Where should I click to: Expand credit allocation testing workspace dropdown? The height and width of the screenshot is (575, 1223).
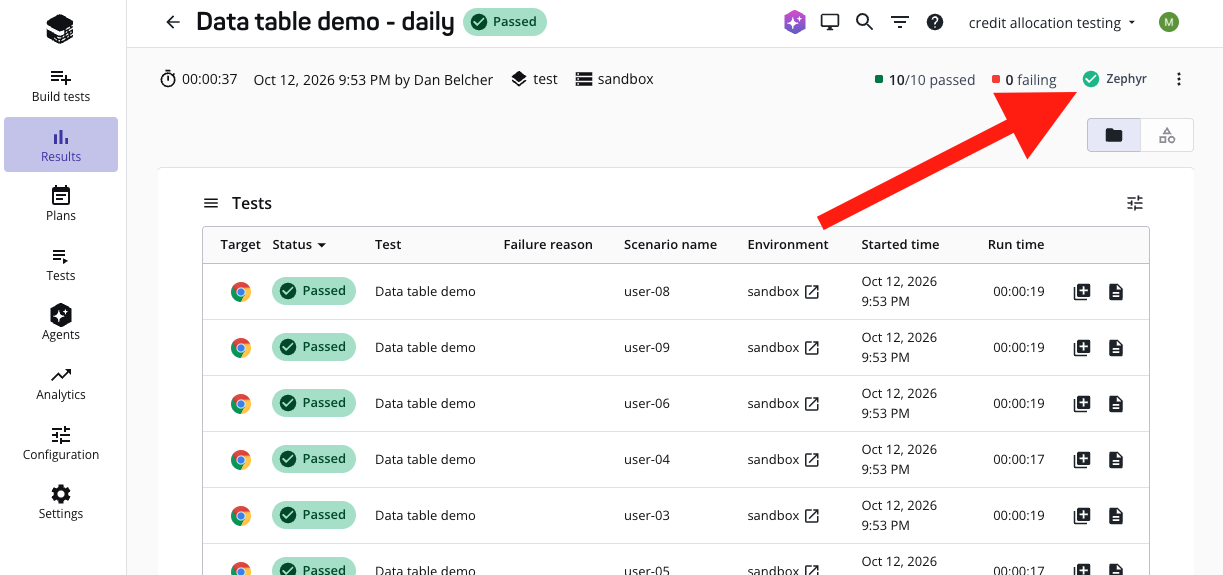click(1052, 22)
